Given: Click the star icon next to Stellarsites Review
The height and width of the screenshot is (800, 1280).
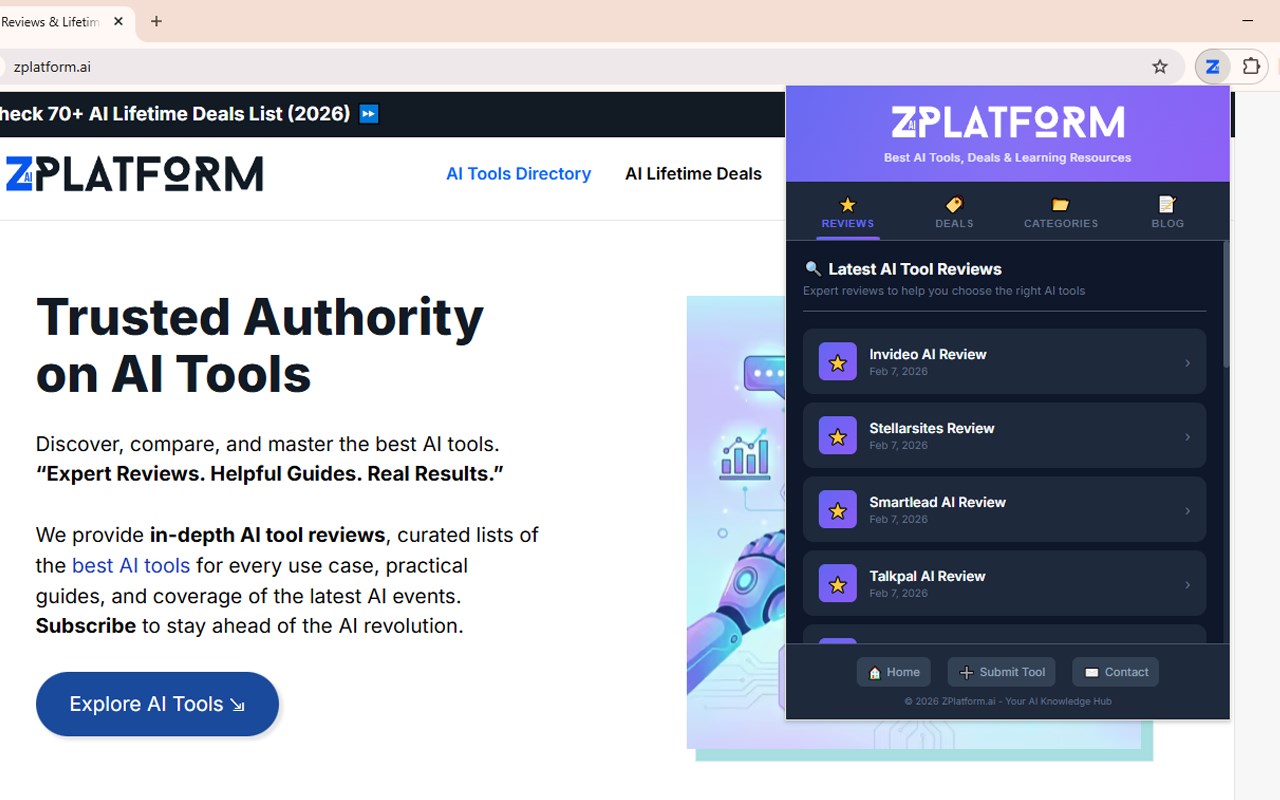Looking at the screenshot, I should pos(838,436).
